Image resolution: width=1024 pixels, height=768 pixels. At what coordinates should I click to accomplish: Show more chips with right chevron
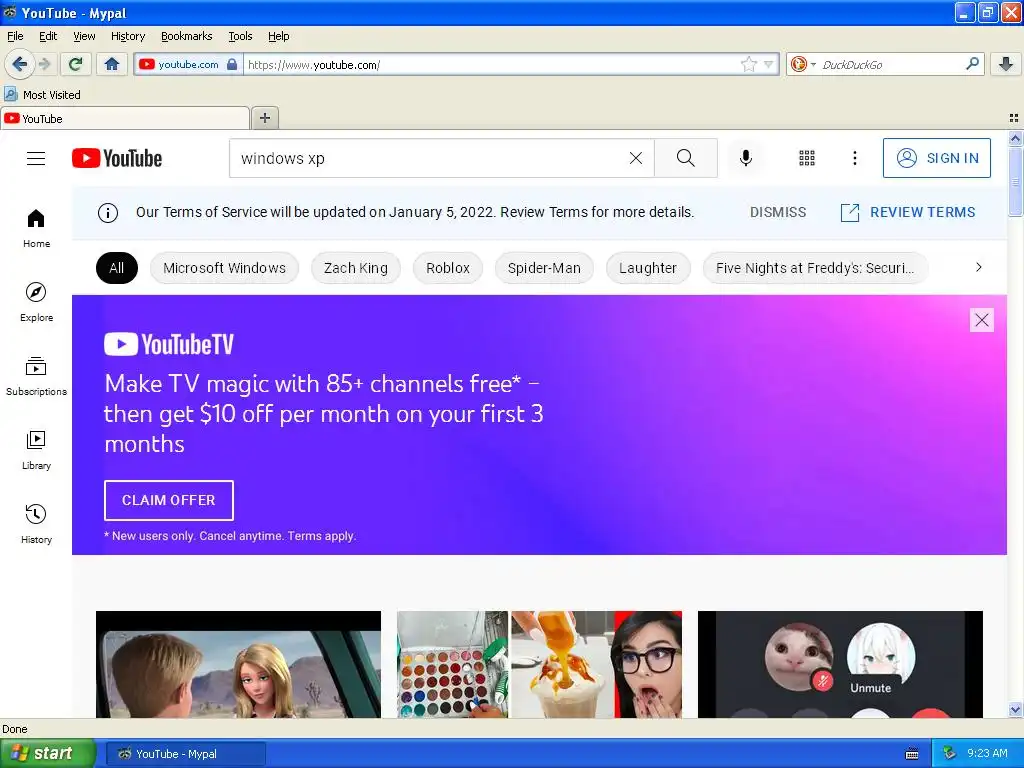tap(978, 267)
